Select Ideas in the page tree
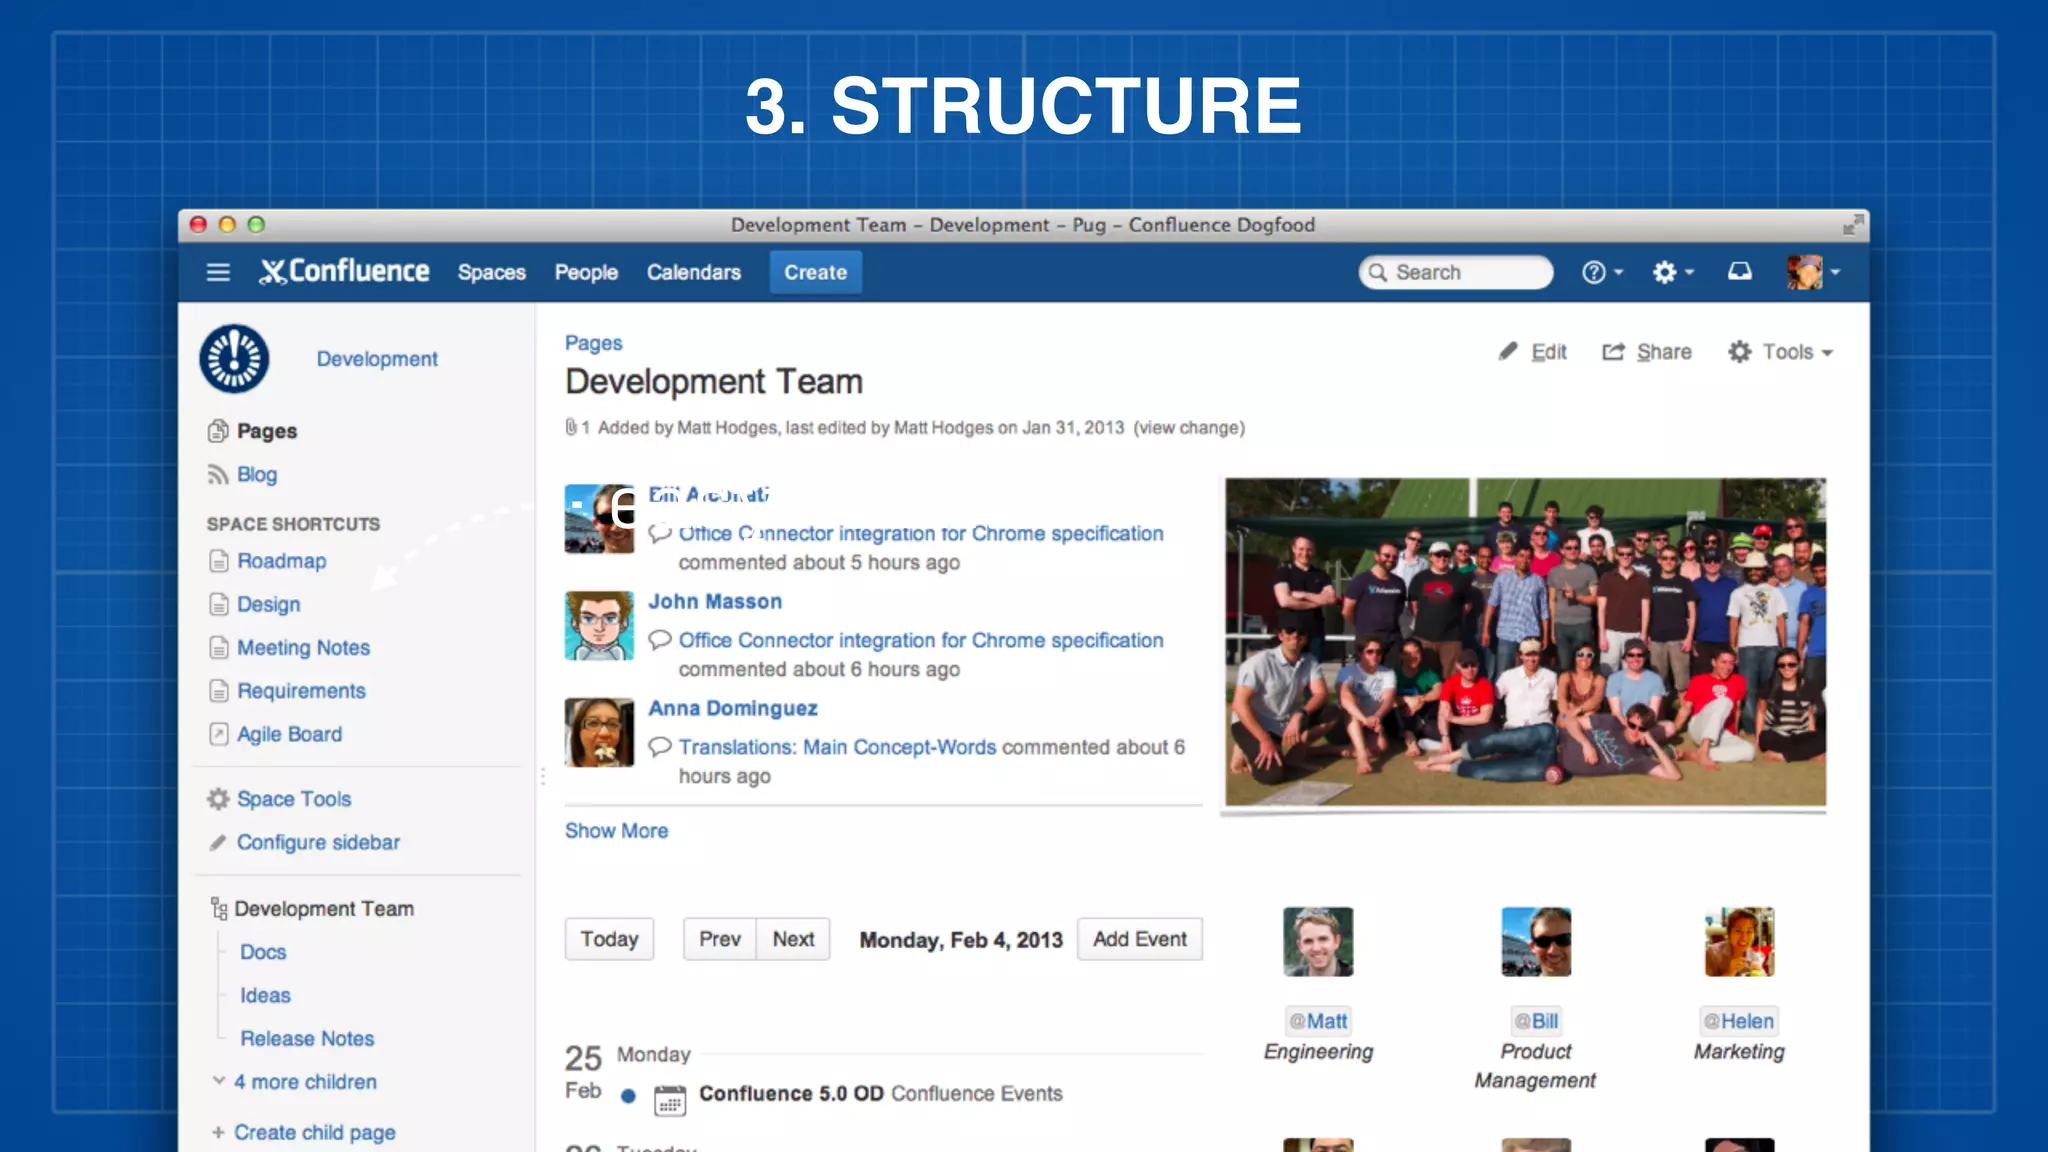Screen dimensions: 2048x1152 [x=265, y=995]
